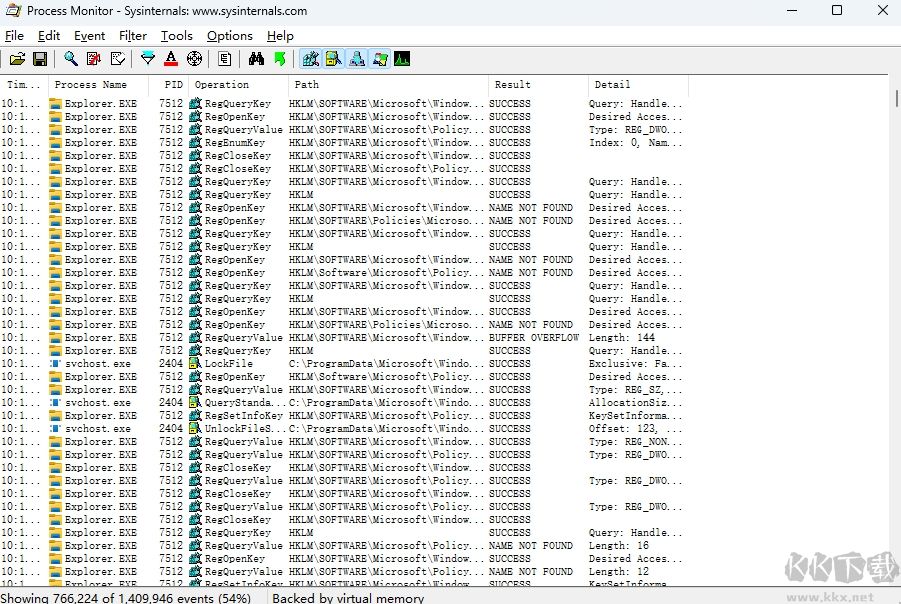
Task: Click the Save floppy disk icon
Action: coord(40,59)
